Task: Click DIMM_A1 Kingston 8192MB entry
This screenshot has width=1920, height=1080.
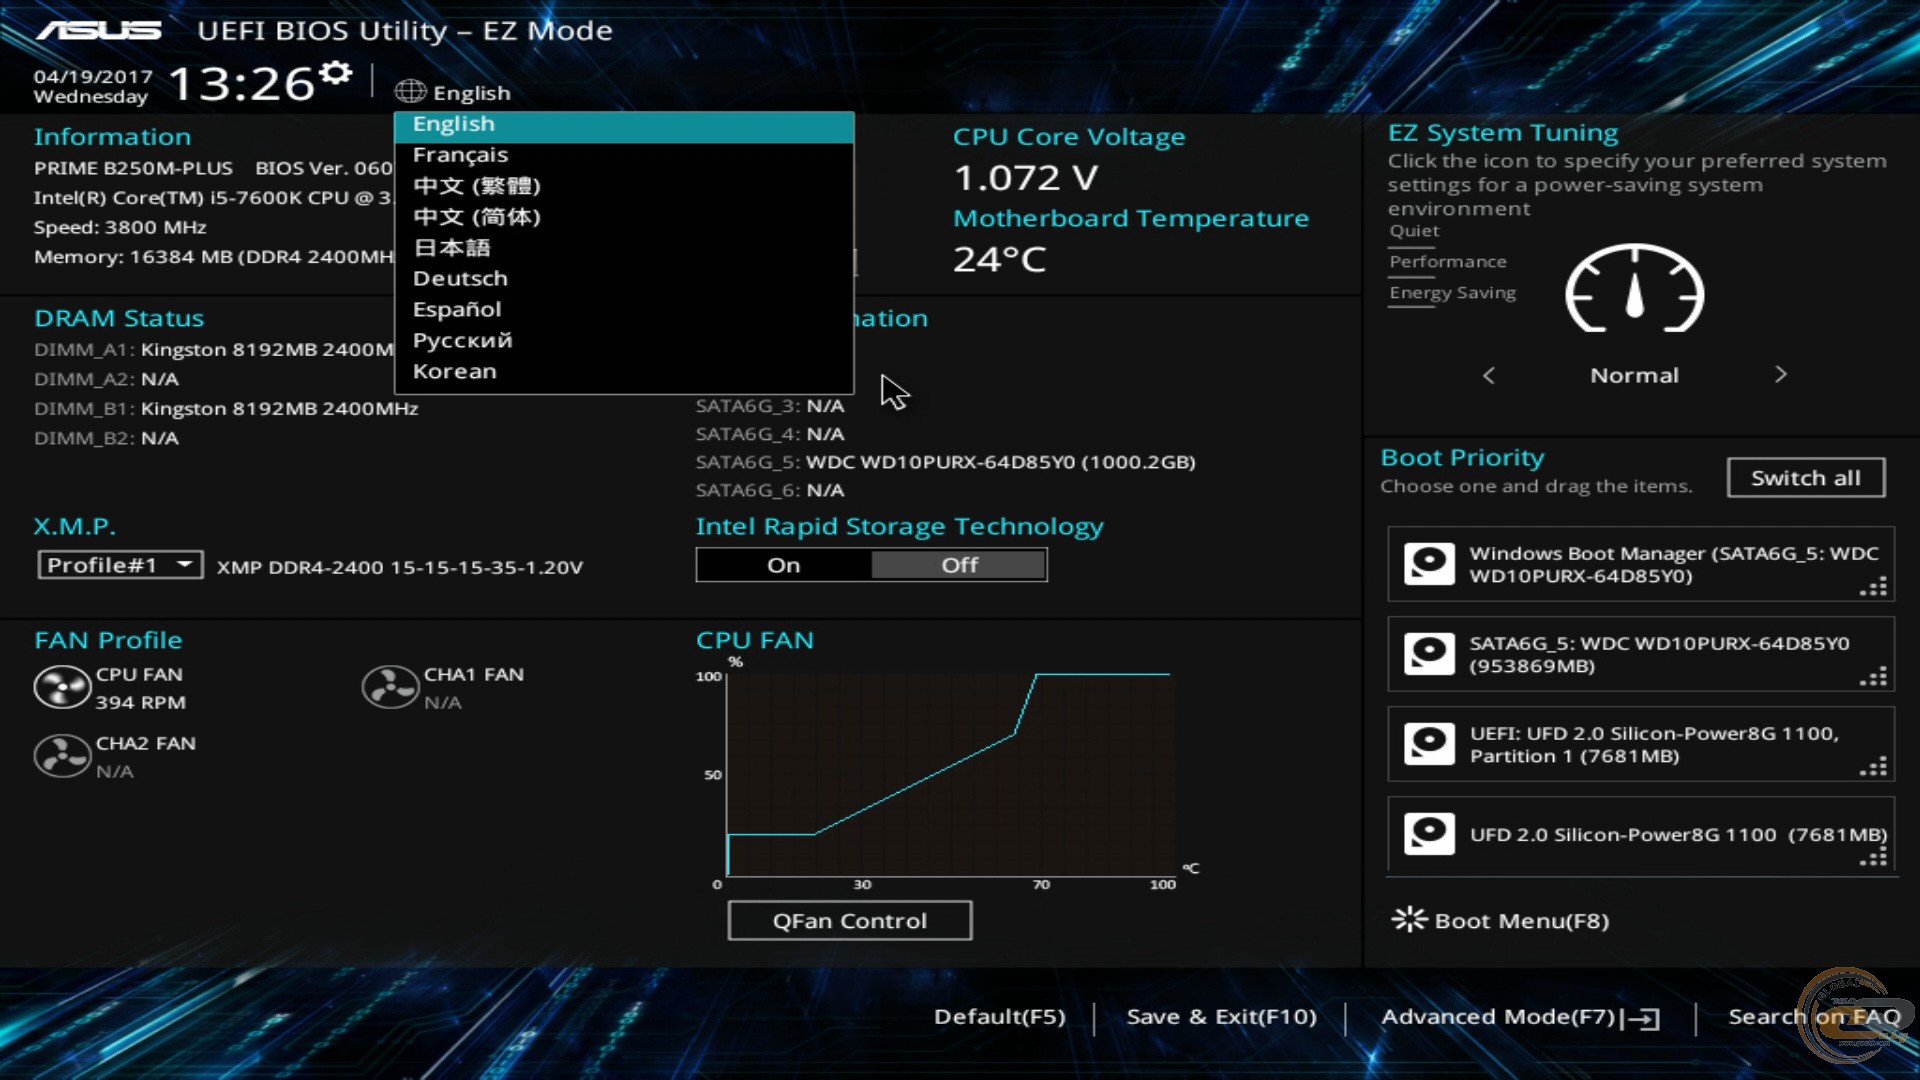Action: [x=214, y=350]
